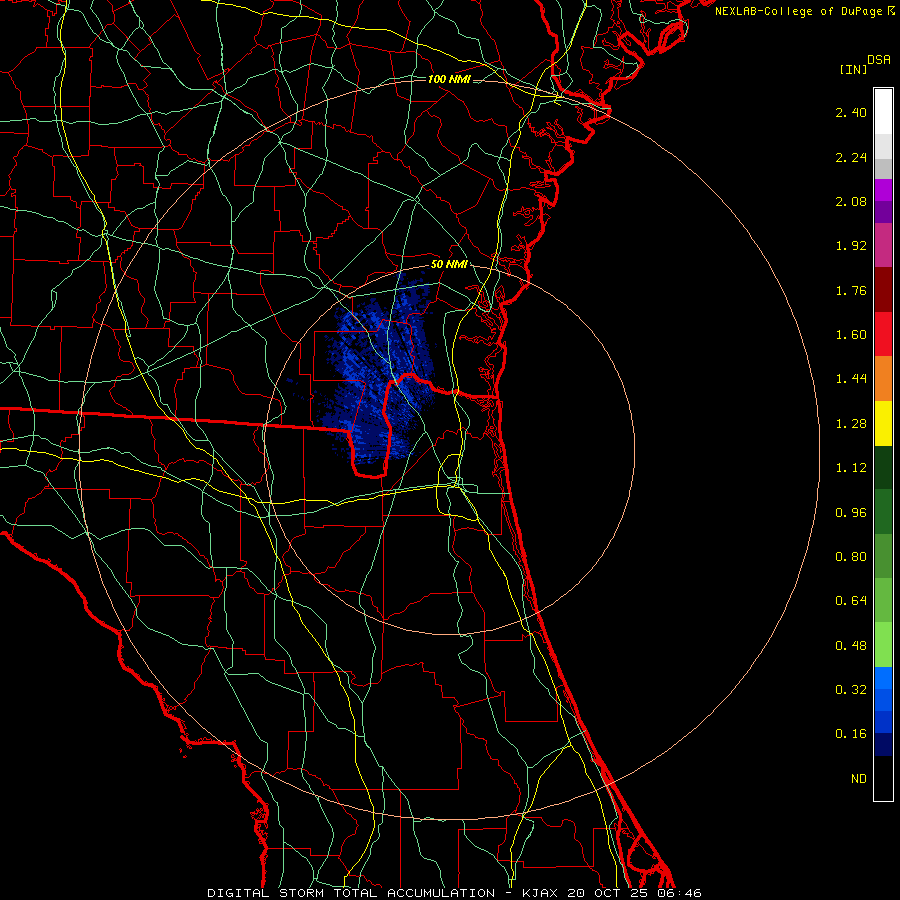Pick the black ND legend swatch
The width and height of the screenshot is (900, 900).
point(883,778)
